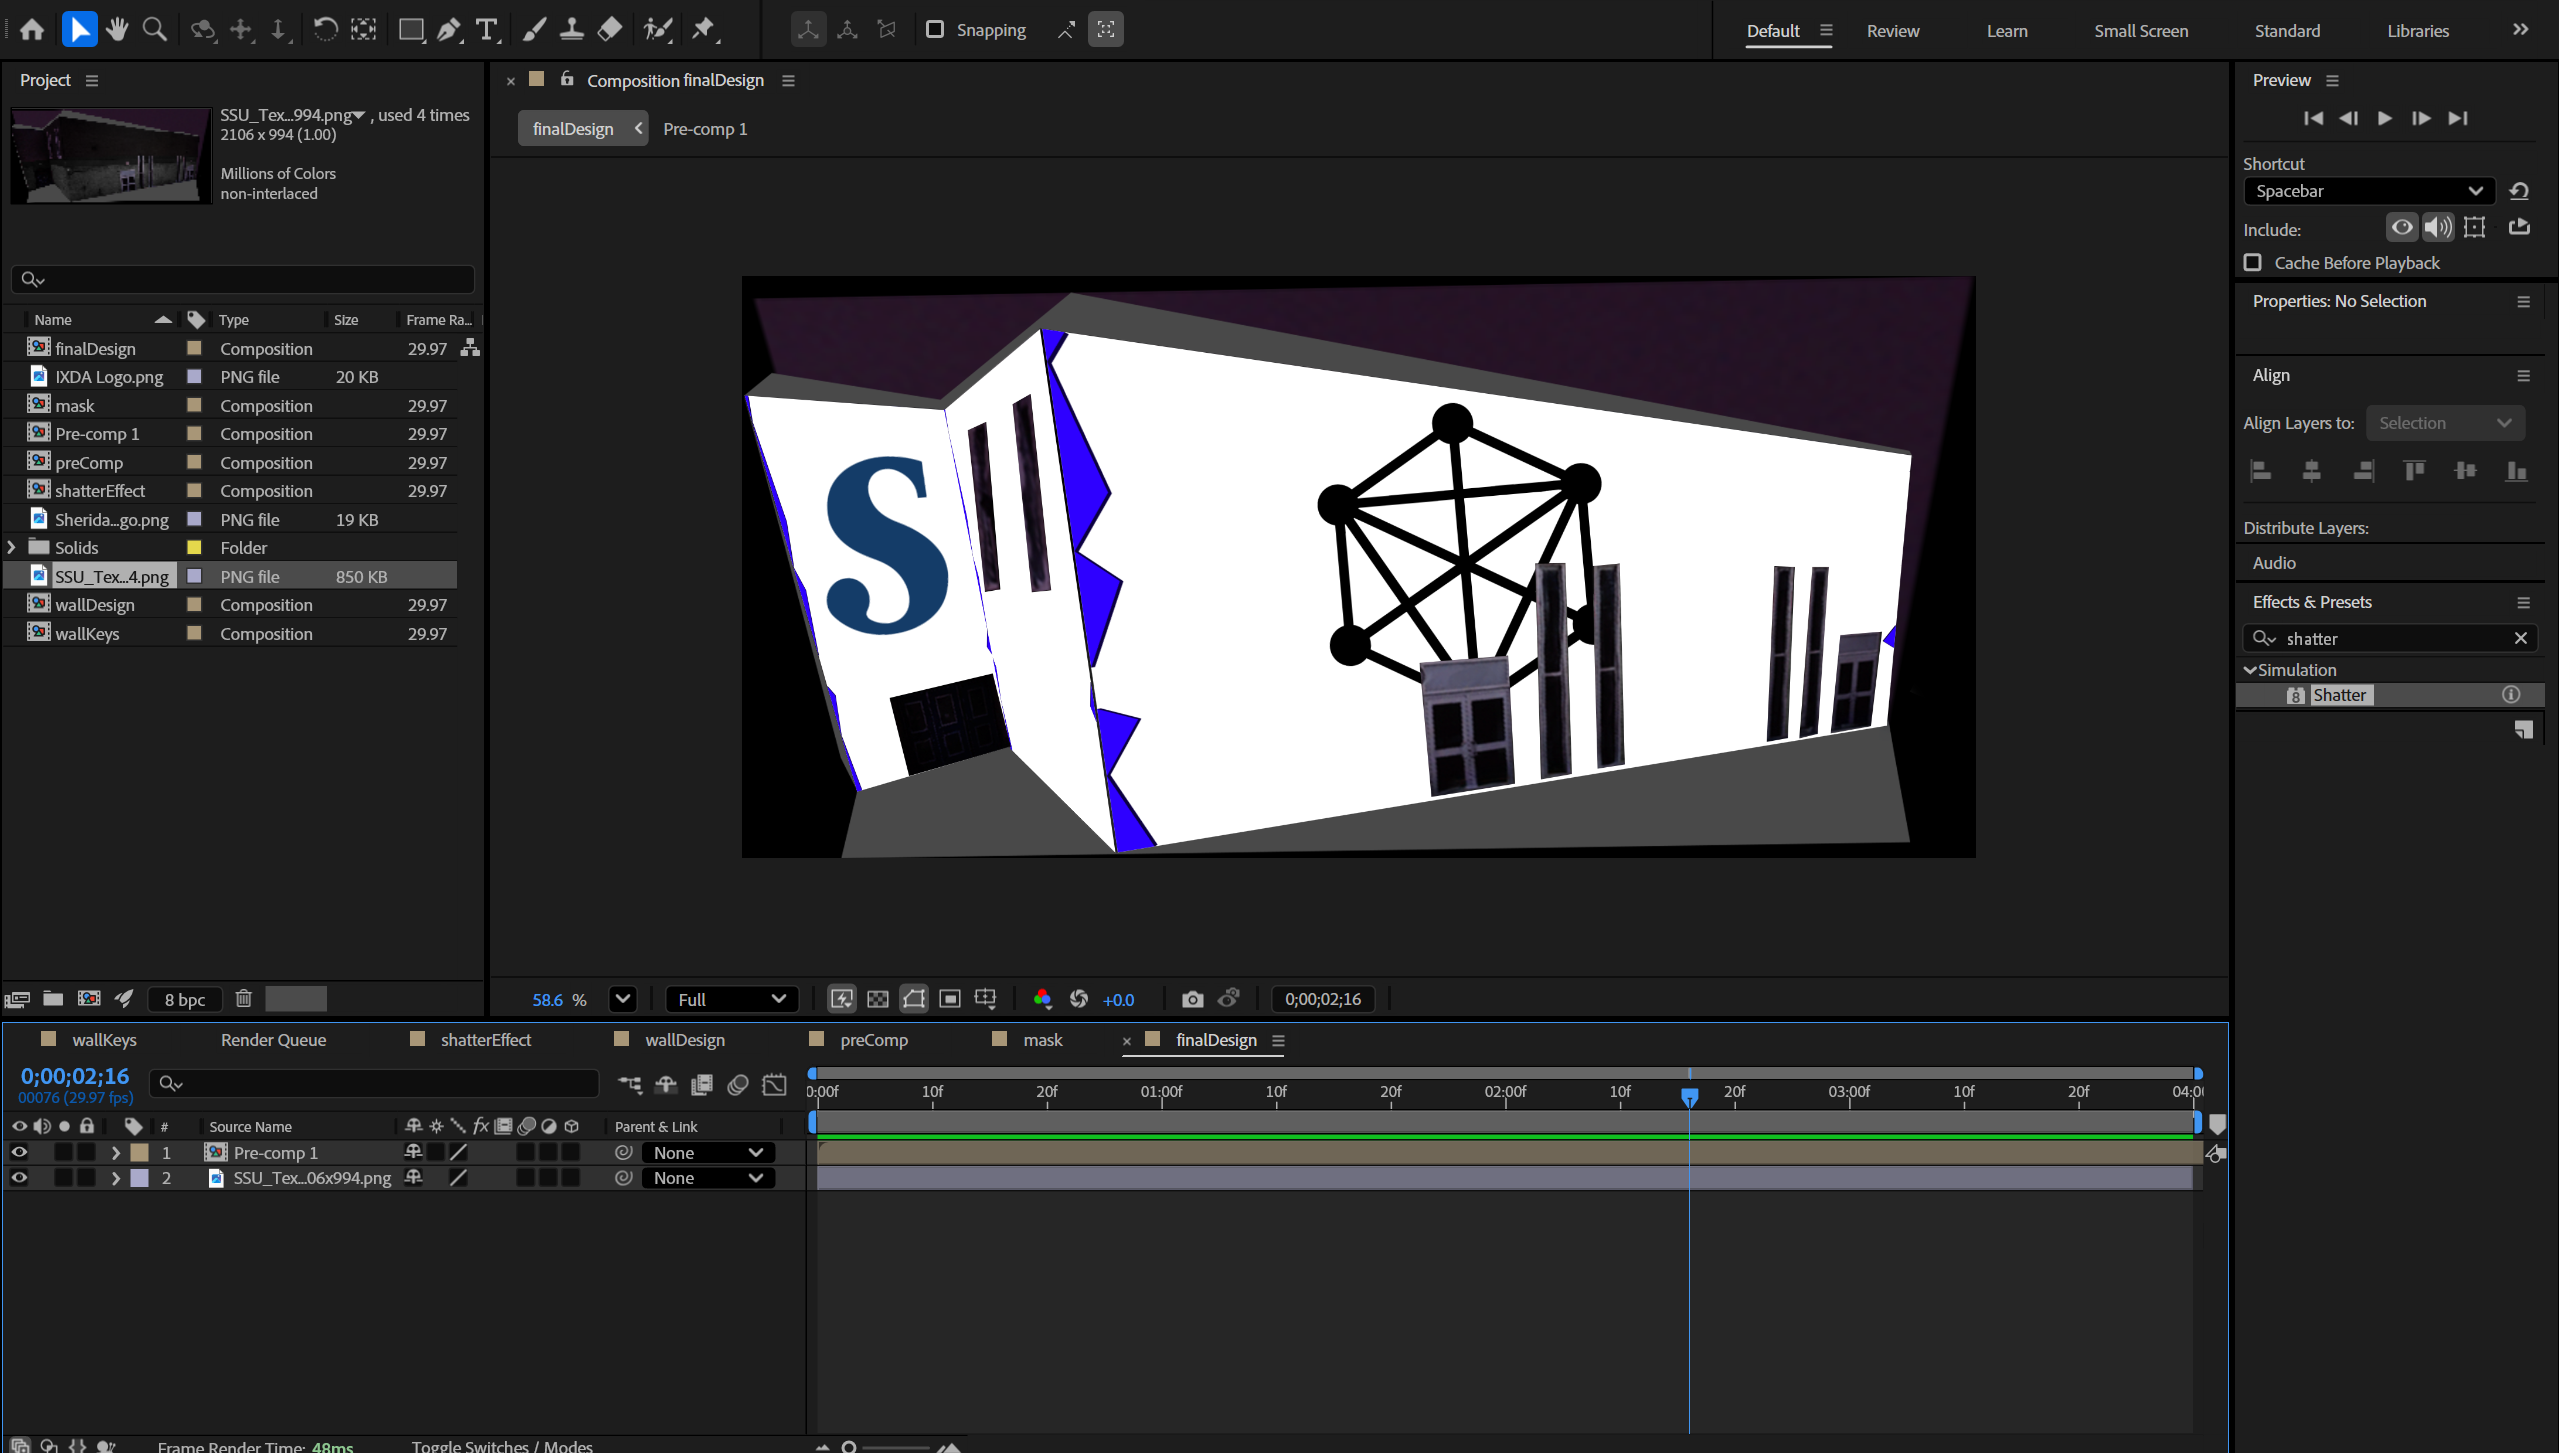Switch to the wallDesign timeline tab
The height and width of the screenshot is (1453, 2559).
(683, 1040)
